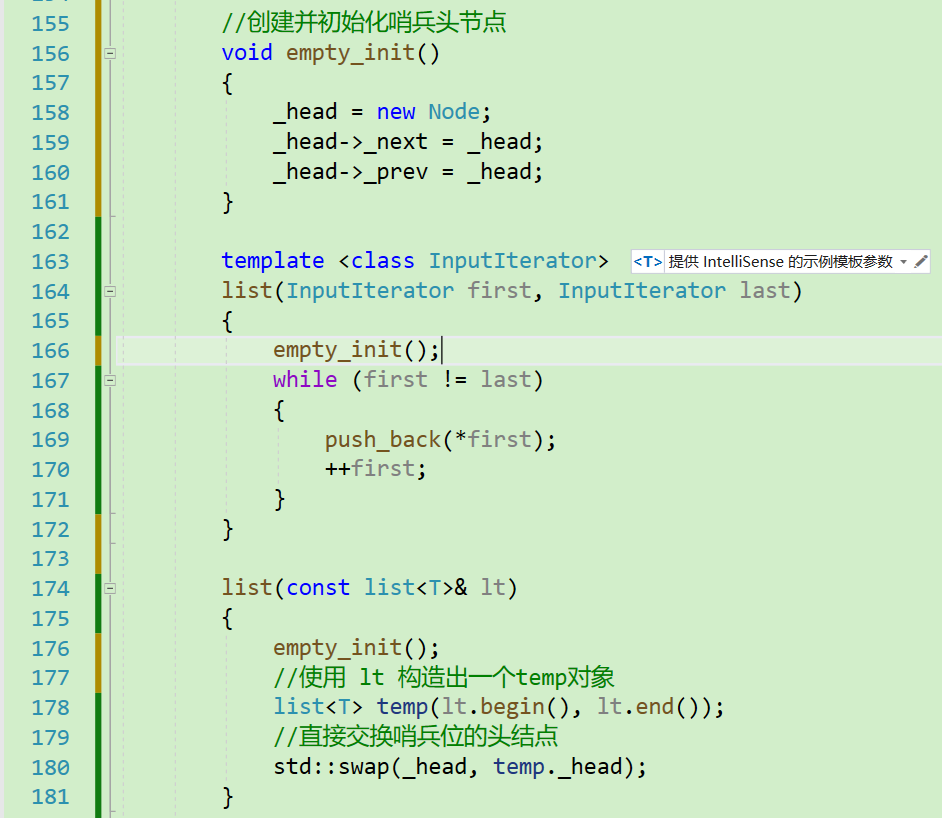Click 'empty_init();' call on line 176
Screen dimensions: 942x818
[x=356, y=648]
